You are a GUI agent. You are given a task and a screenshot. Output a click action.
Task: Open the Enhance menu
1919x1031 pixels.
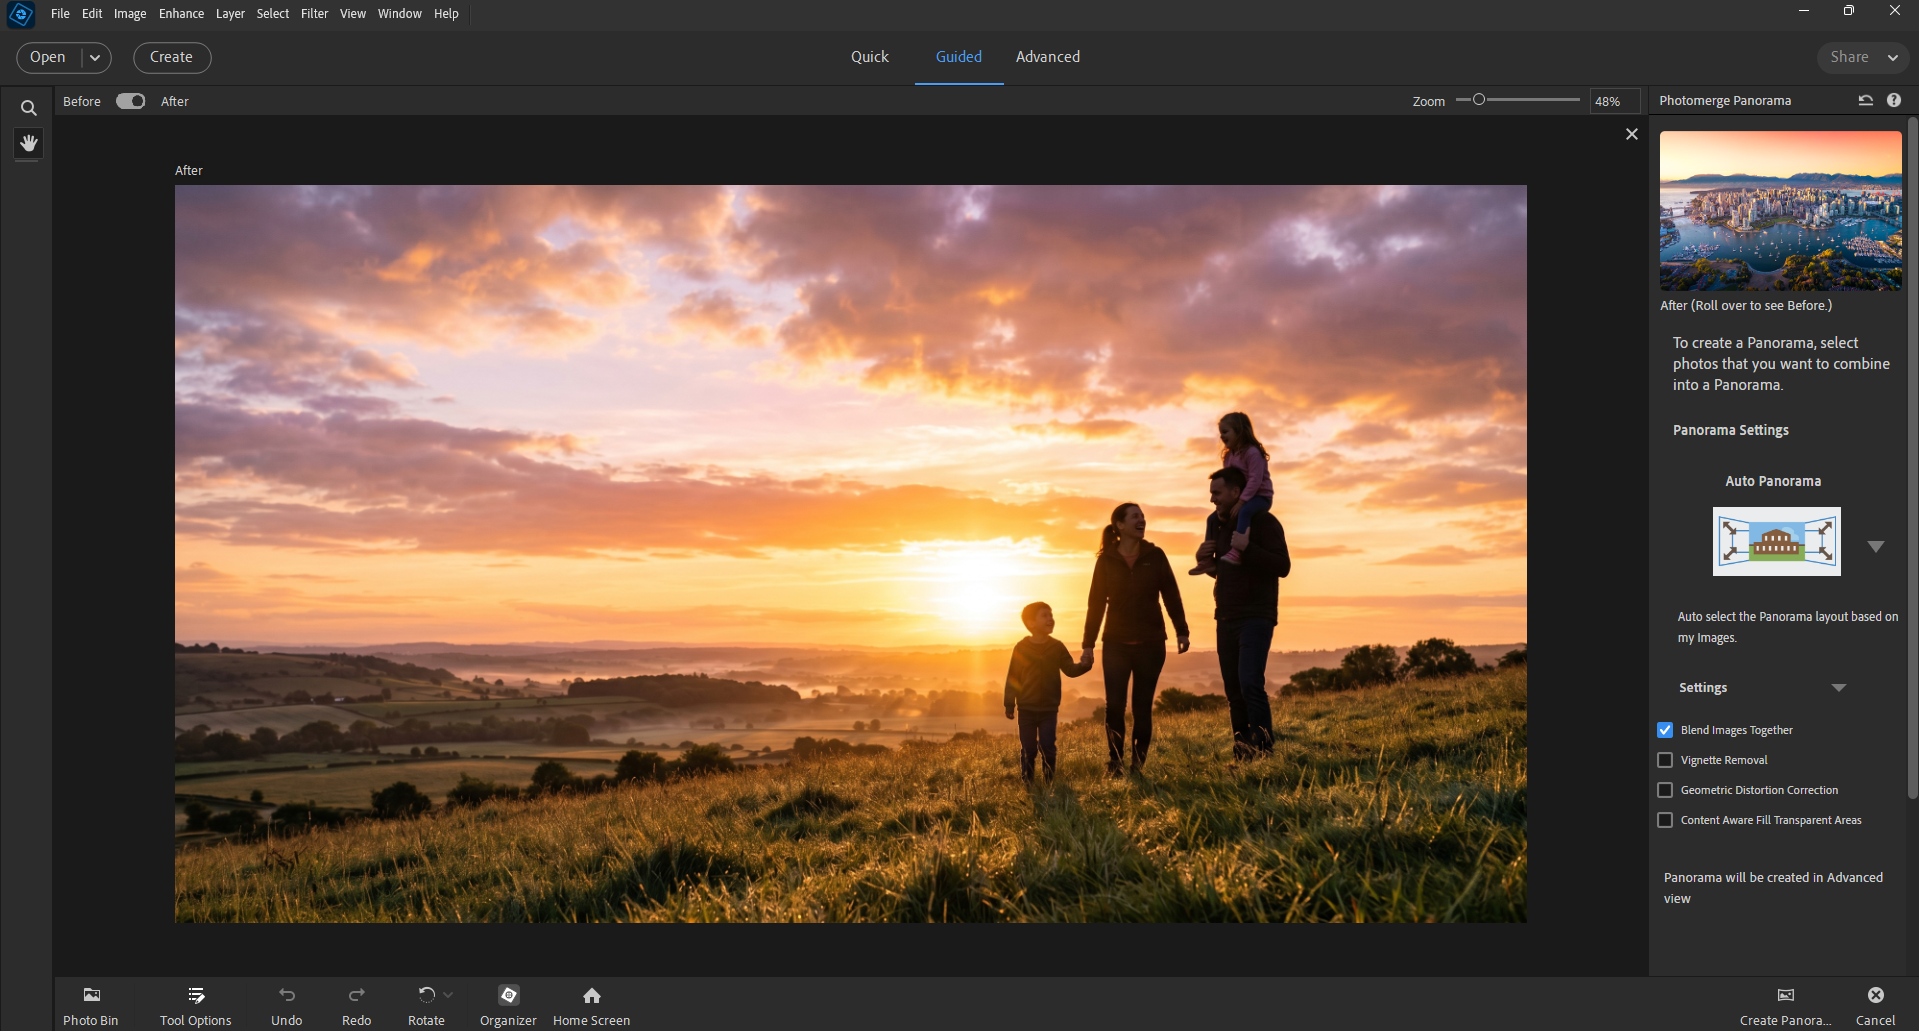coord(181,14)
